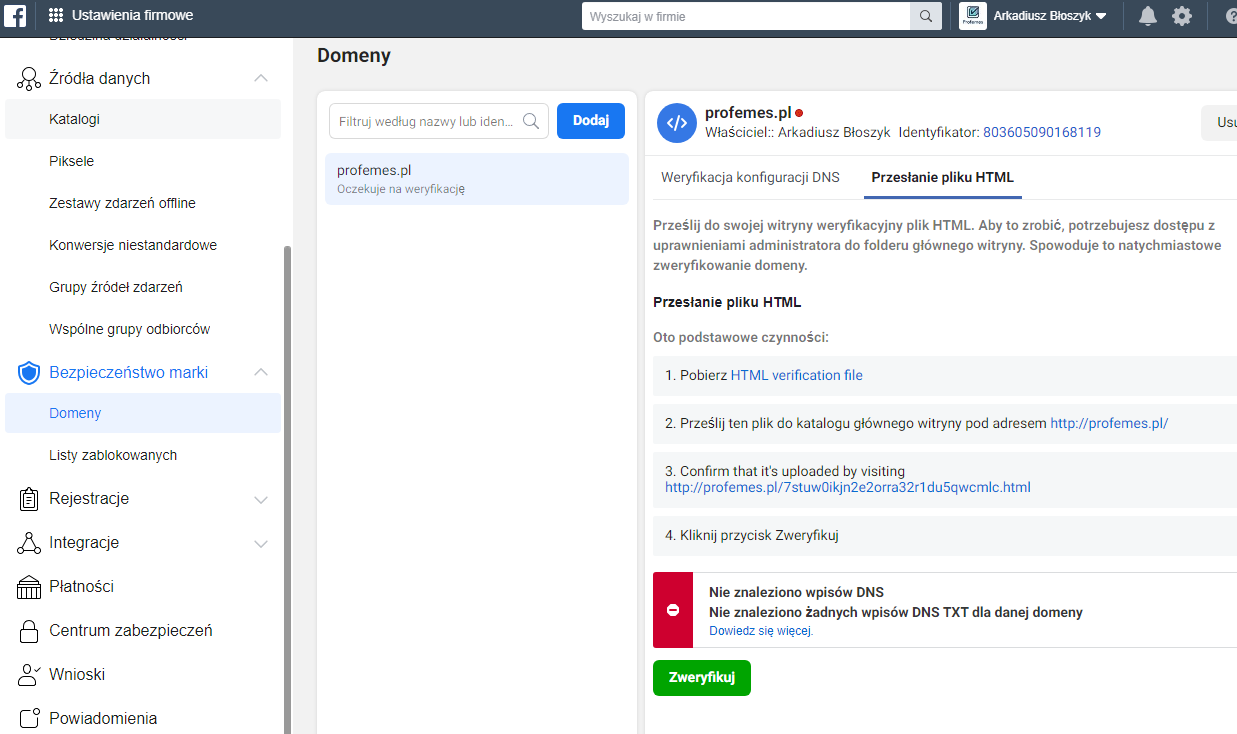Screen dimensions: 1237x734
Task: Click the Płatności sidebar label
Action: click(81, 587)
